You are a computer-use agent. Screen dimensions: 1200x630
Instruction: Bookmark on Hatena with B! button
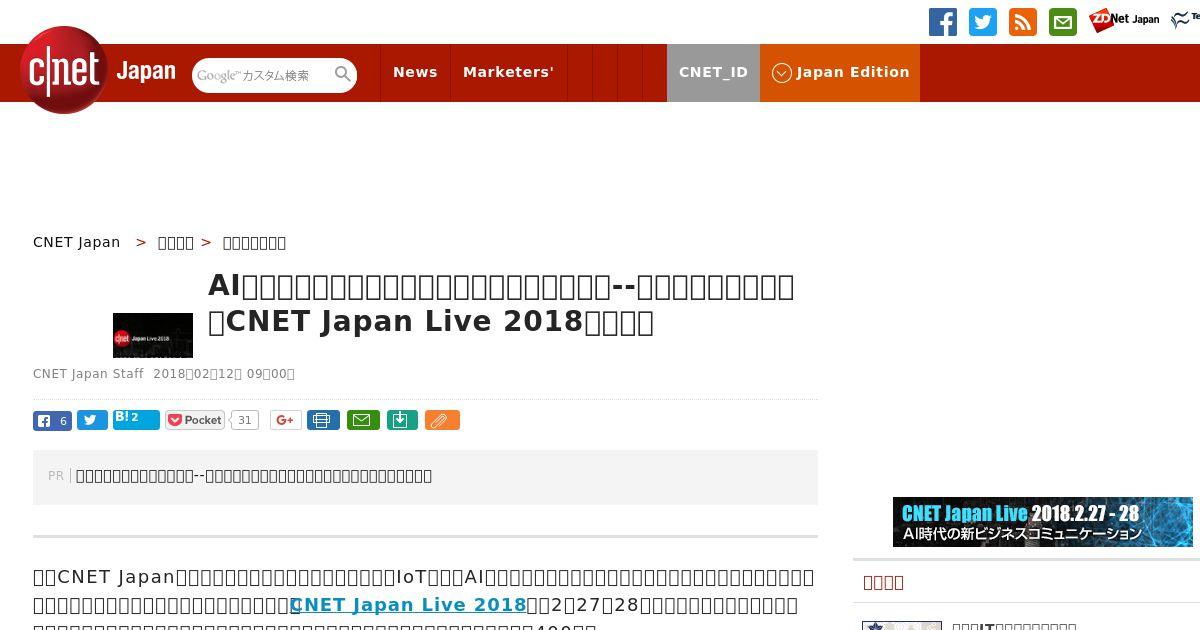136,420
